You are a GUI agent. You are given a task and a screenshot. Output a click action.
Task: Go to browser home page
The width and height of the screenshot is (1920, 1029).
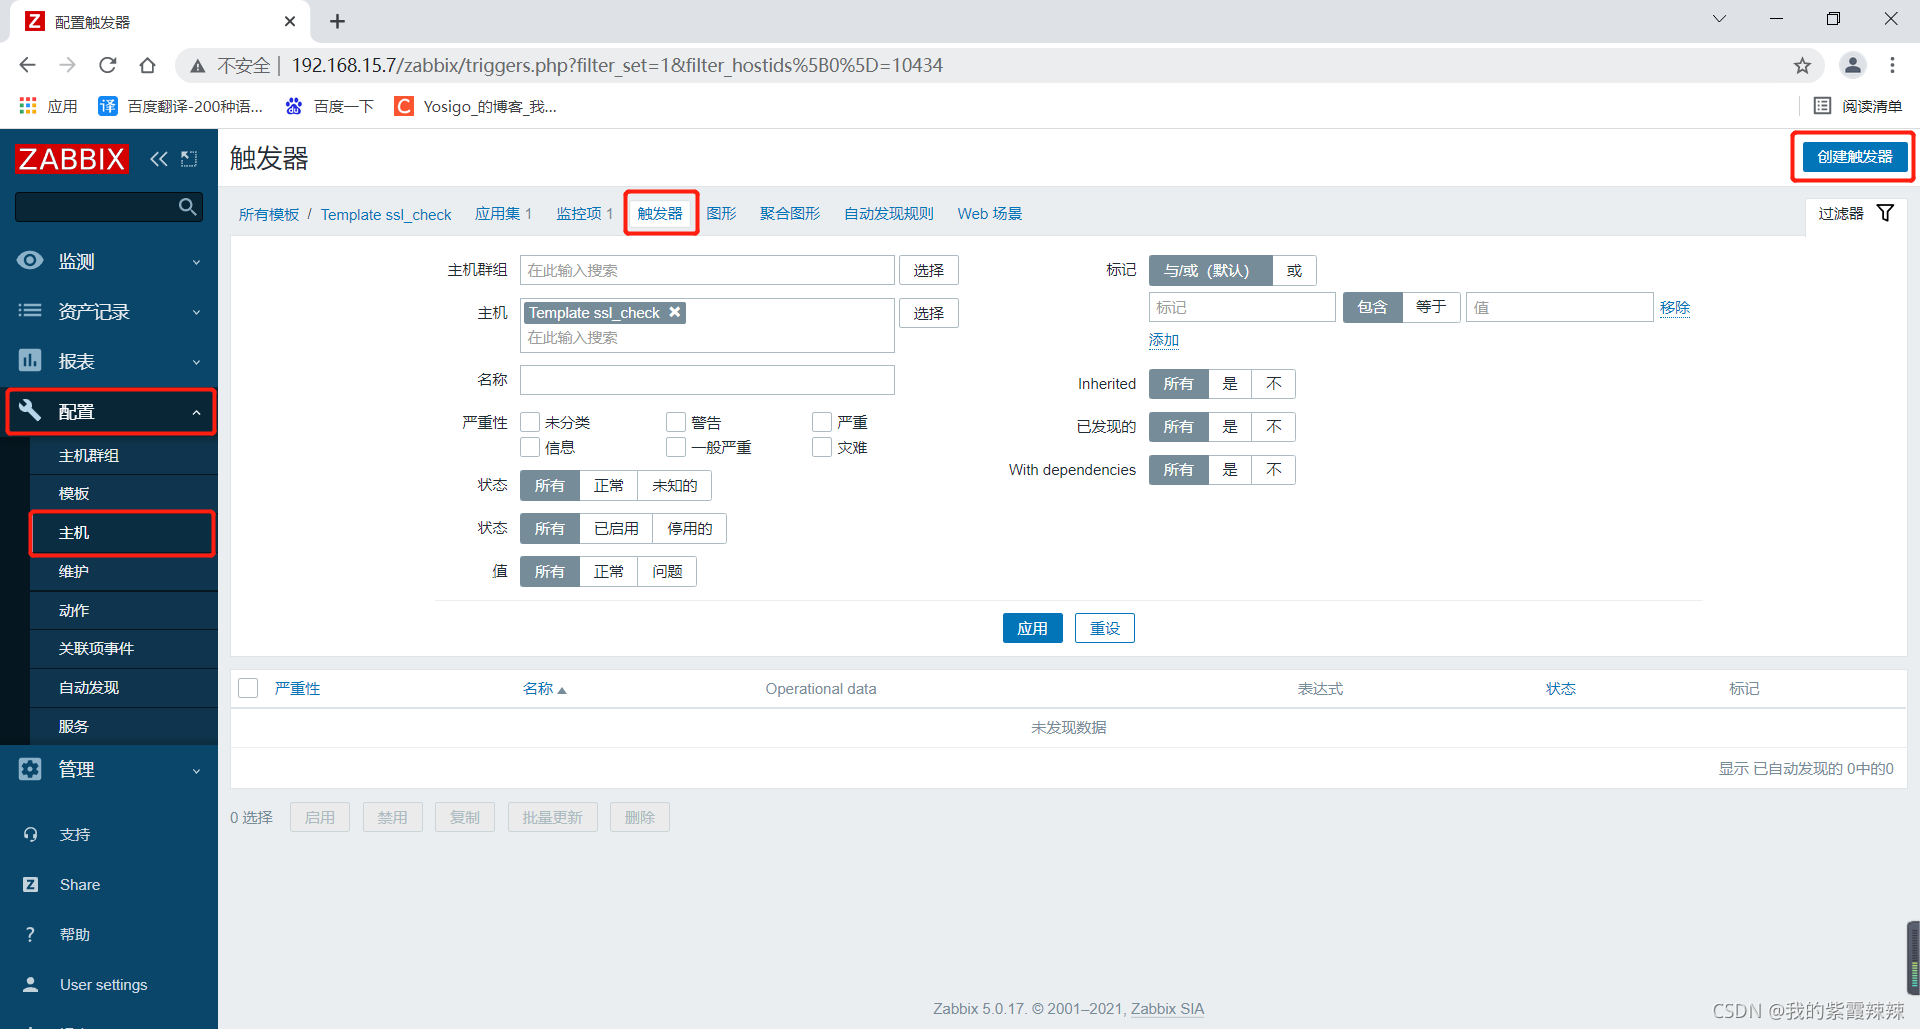pyautogui.click(x=147, y=65)
